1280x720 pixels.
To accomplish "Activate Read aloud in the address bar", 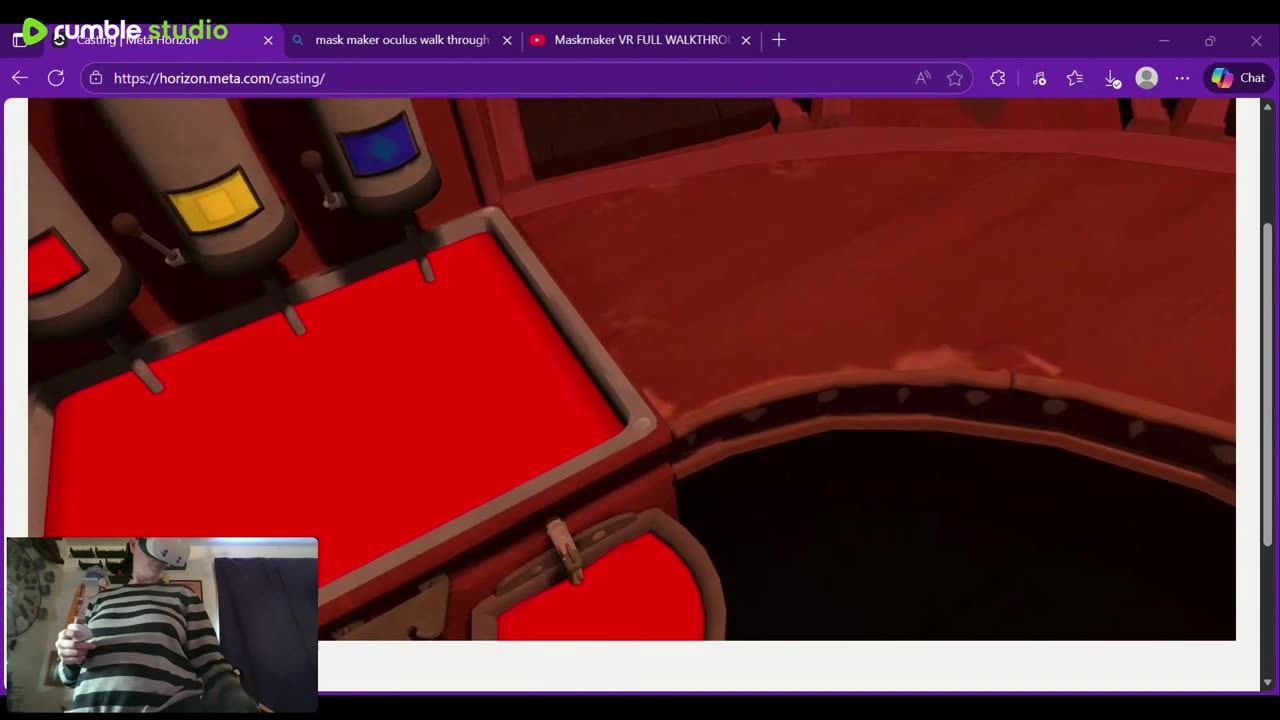I will 923,78.
